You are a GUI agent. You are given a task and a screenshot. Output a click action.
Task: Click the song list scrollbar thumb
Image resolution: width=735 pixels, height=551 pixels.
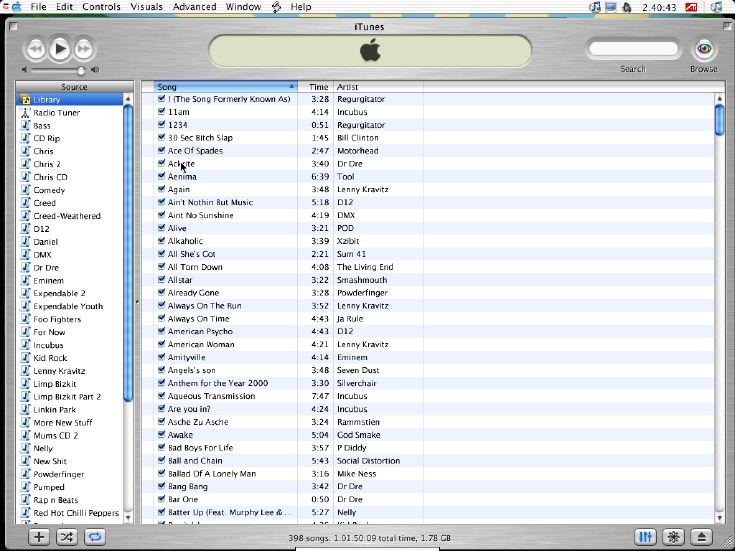pyautogui.click(x=720, y=120)
